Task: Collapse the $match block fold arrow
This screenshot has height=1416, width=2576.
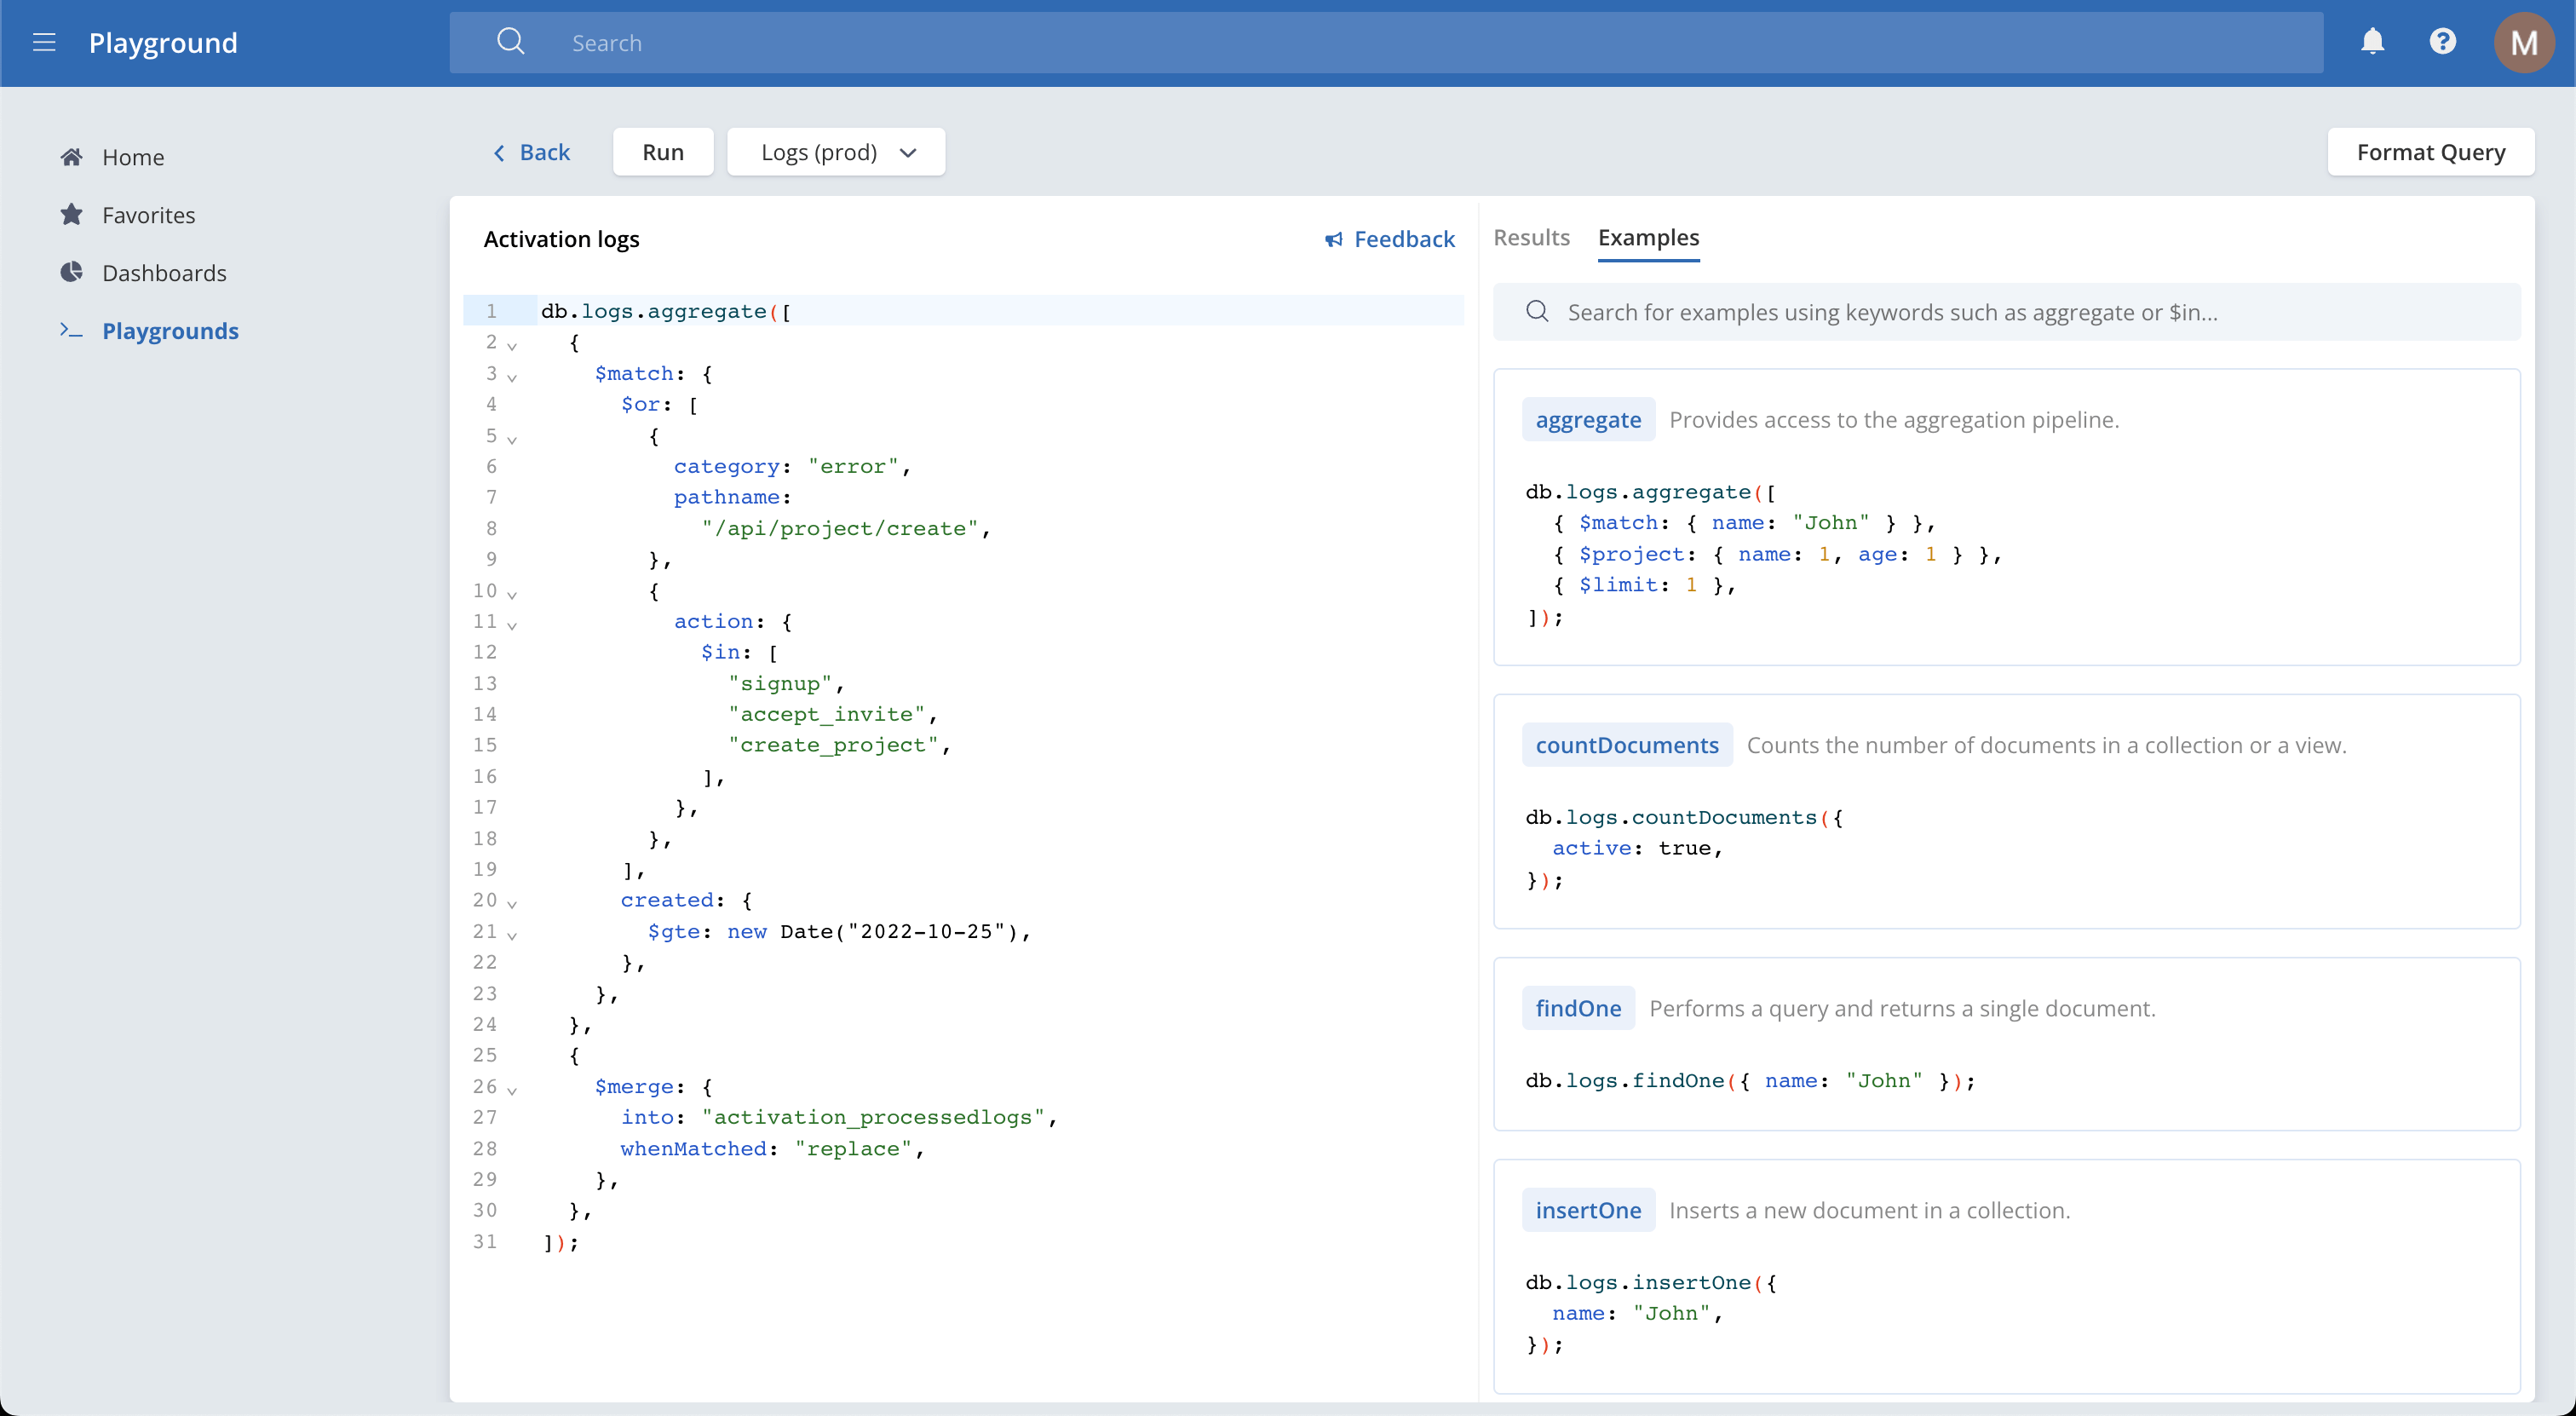Action: (512, 377)
